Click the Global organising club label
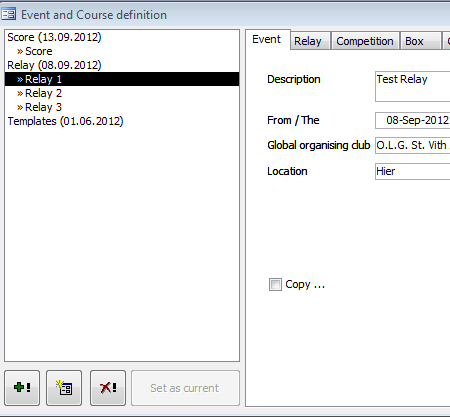The height and width of the screenshot is (417, 450). [319, 145]
